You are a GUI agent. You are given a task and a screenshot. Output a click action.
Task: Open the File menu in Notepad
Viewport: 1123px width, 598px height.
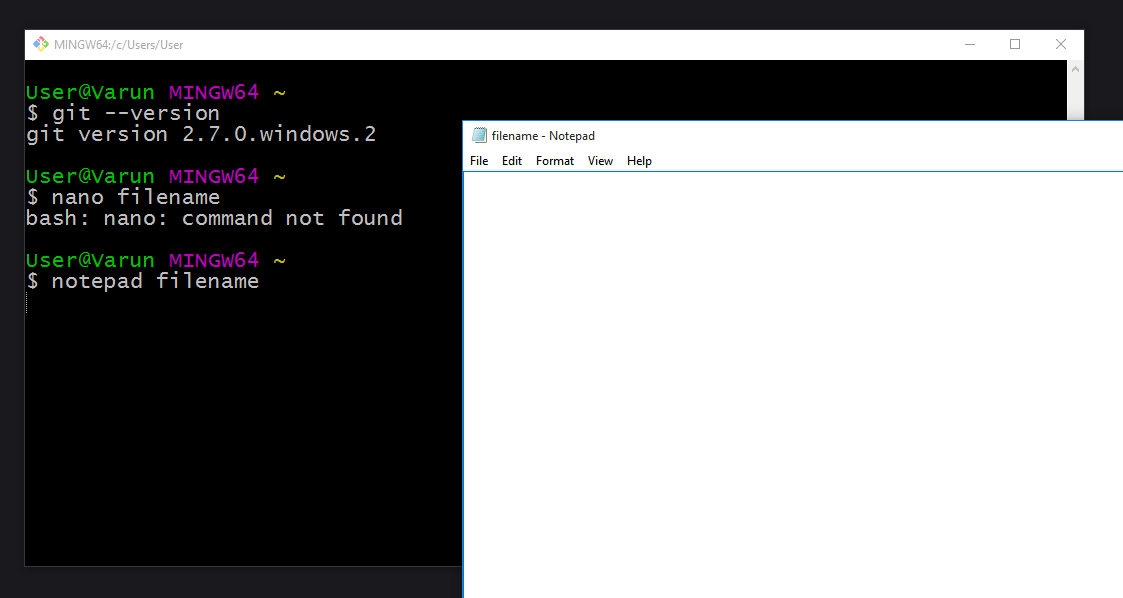[x=479, y=160]
